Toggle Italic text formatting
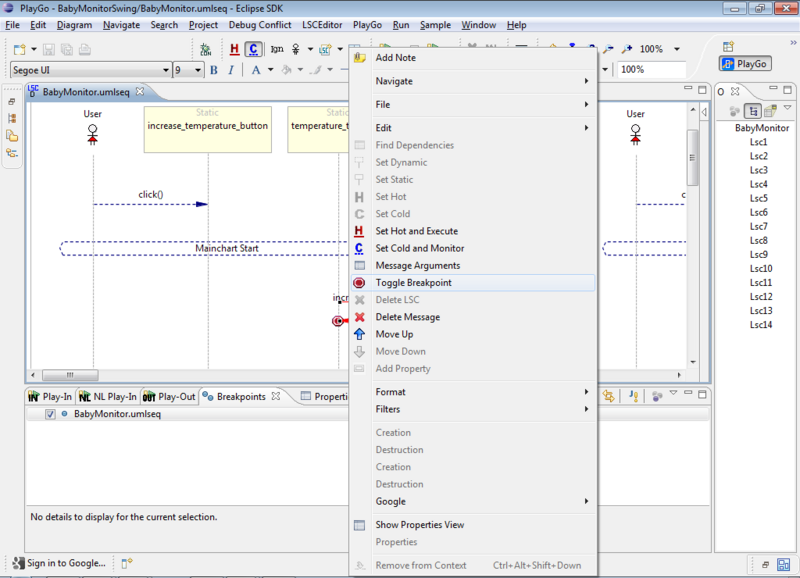 pos(231,70)
